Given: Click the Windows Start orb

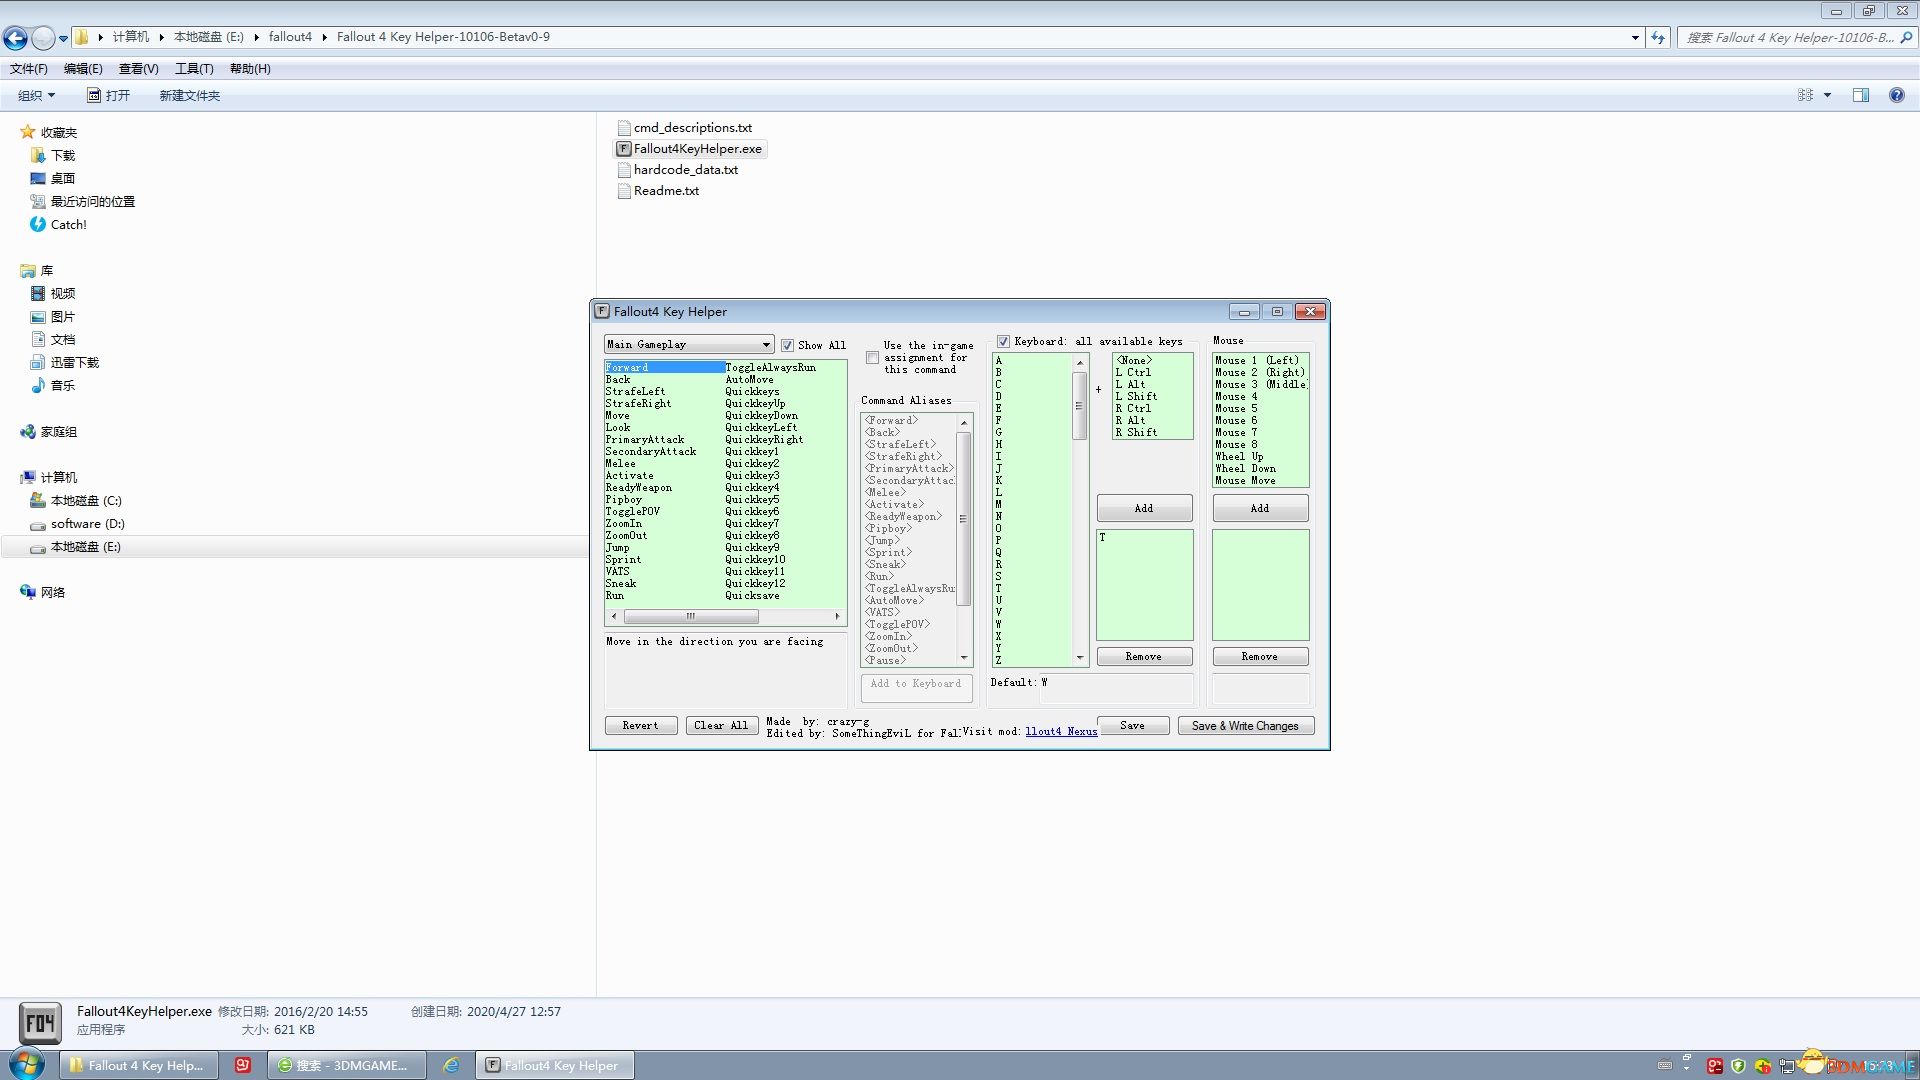Looking at the screenshot, I should 27,1064.
